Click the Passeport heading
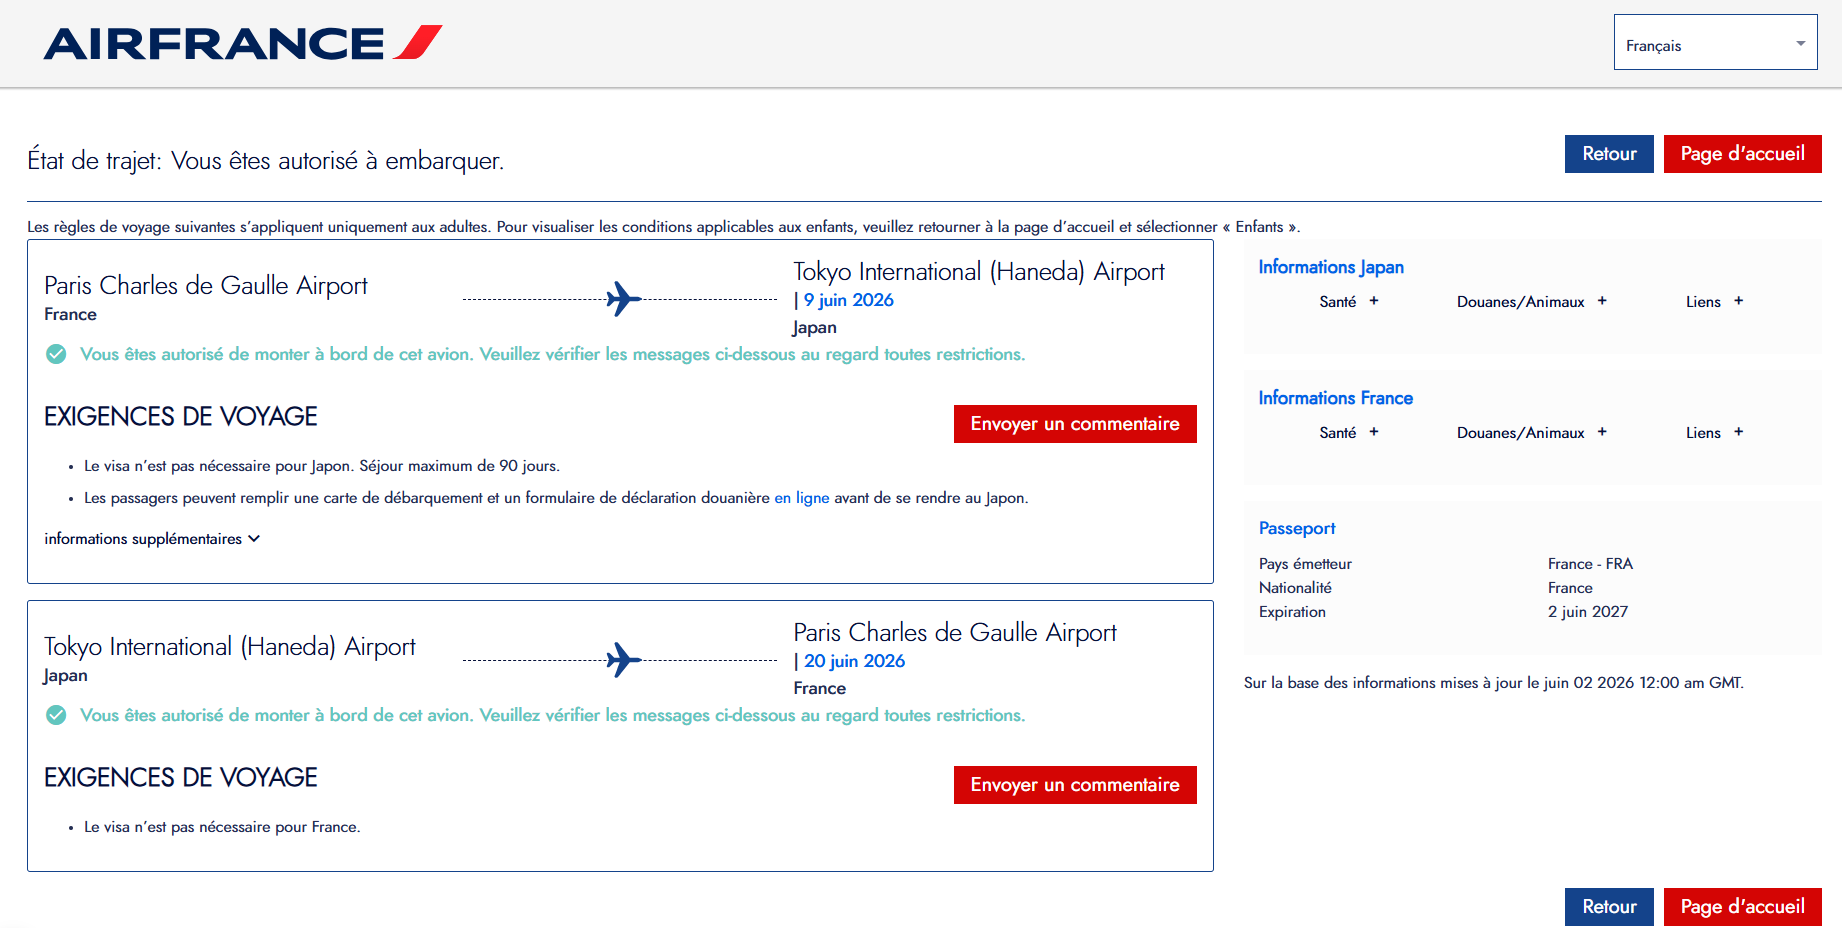Image resolution: width=1842 pixels, height=928 pixels. click(1297, 528)
